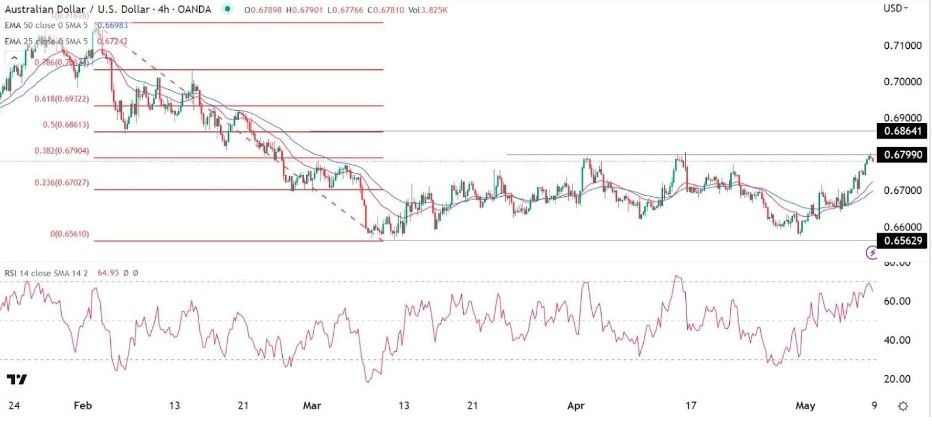Click the 0.70000 price axis value
Image resolution: width=932 pixels, height=434 pixels.
pos(903,82)
